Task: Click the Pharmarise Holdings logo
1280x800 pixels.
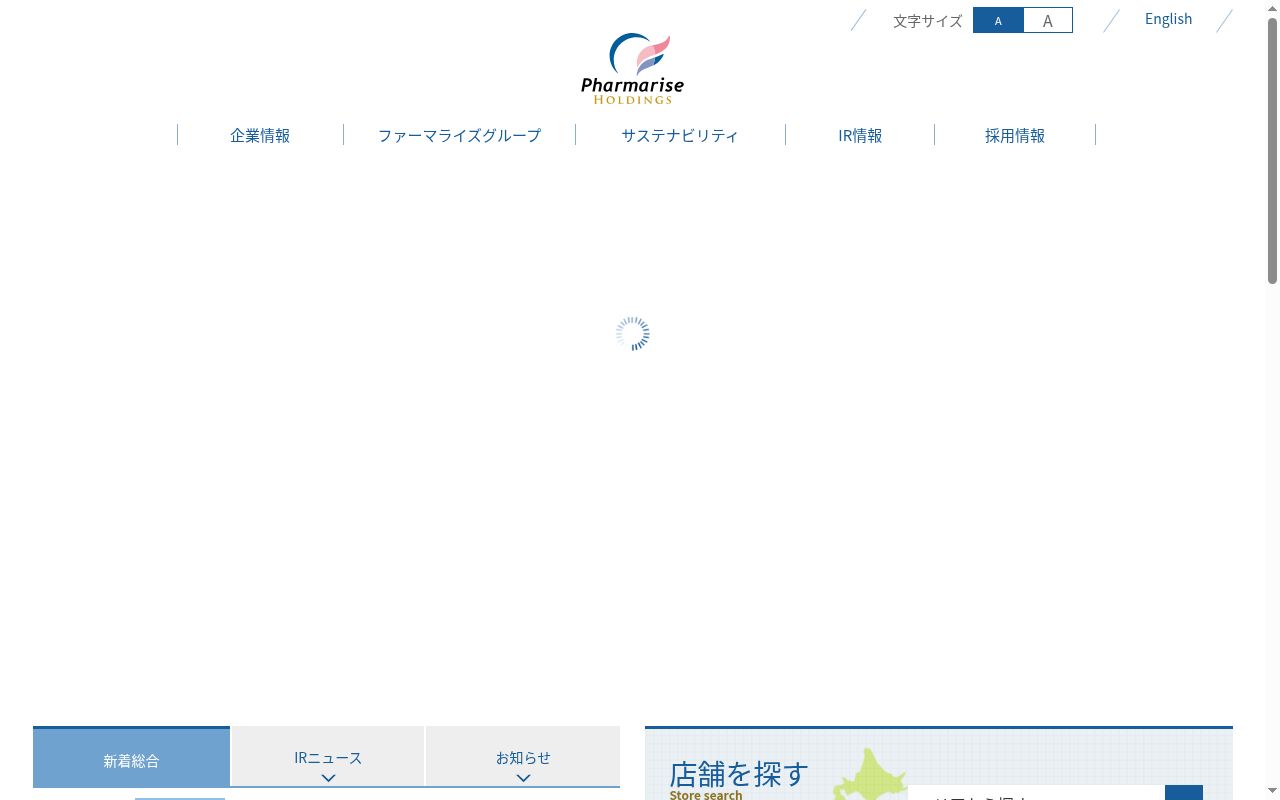Action: pyautogui.click(x=632, y=69)
